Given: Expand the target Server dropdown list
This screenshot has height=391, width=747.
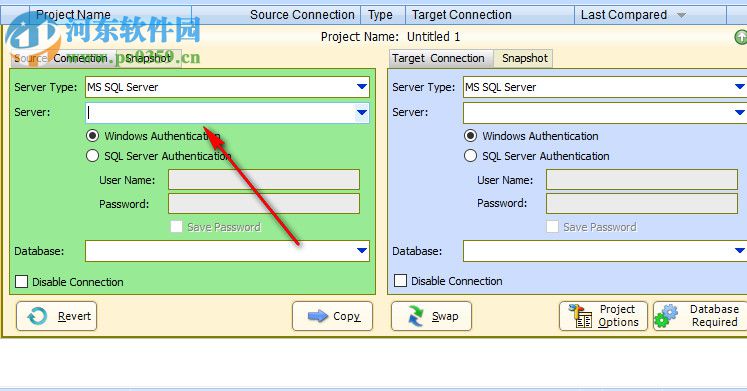Looking at the screenshot, I should coord(739,113).
